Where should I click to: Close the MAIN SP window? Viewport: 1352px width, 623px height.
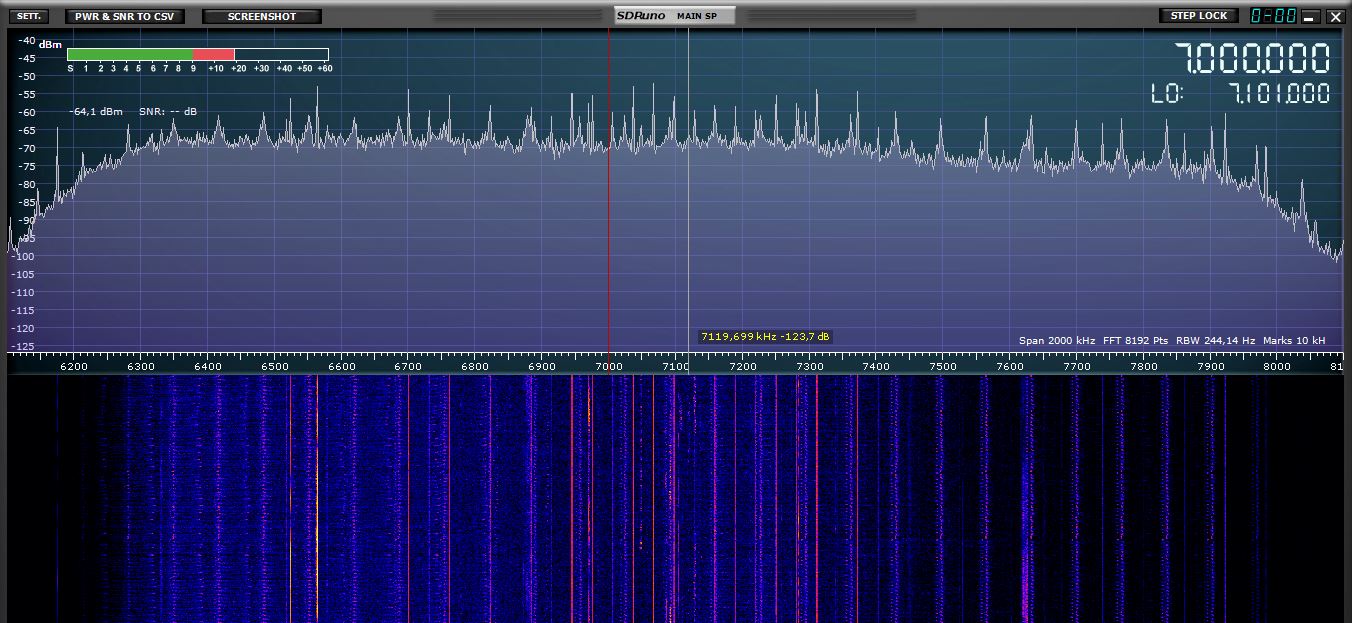point(1335,17)
